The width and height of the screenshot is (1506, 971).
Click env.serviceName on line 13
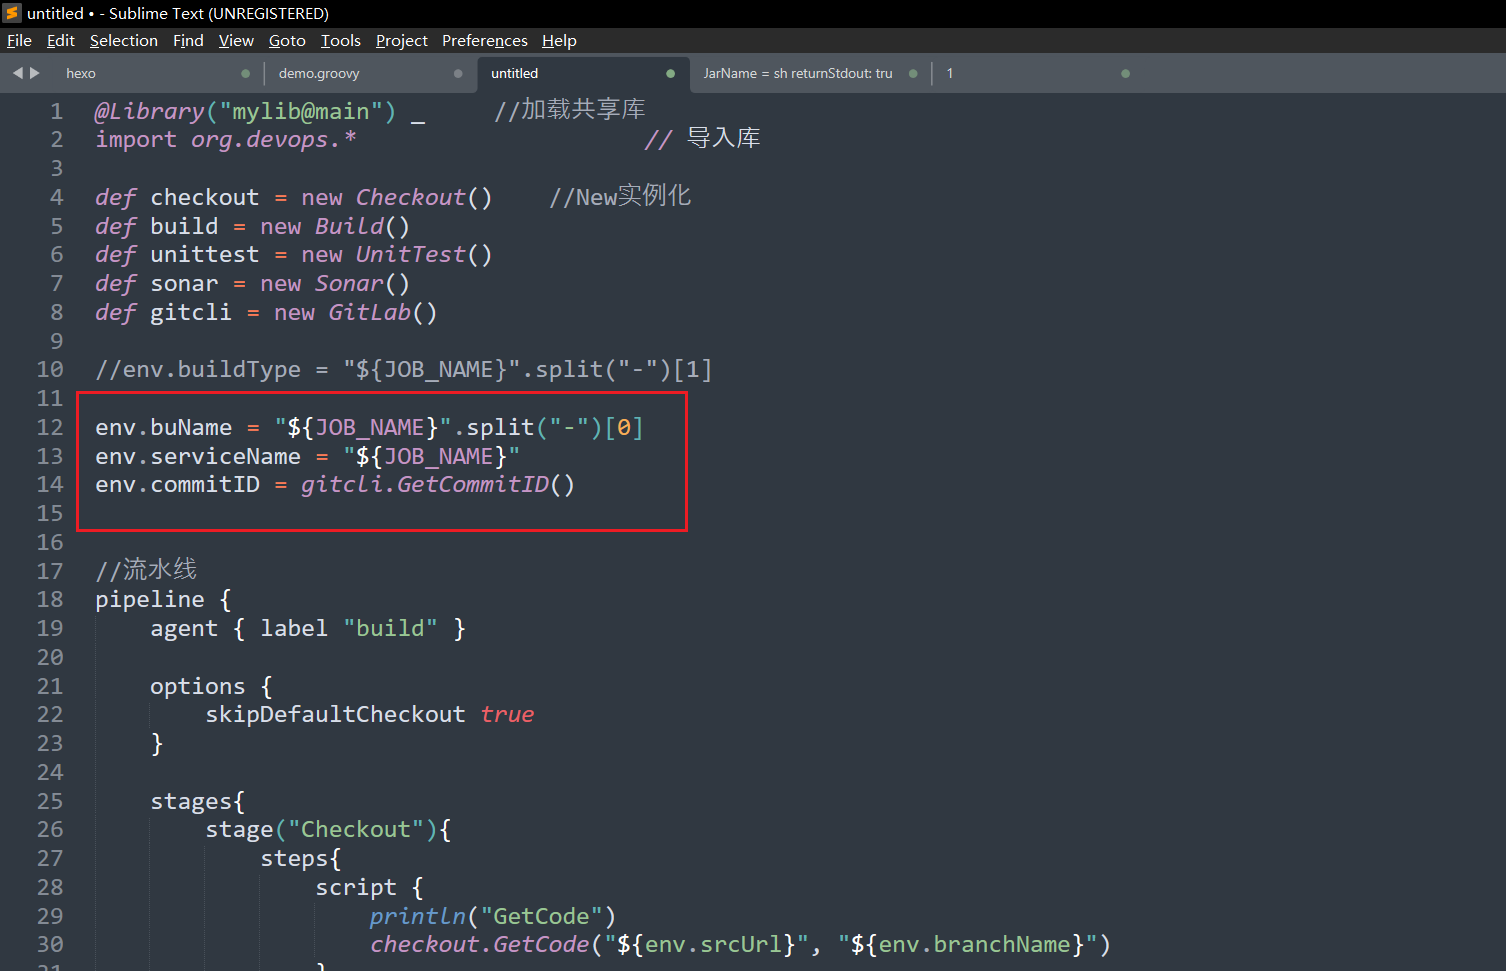point(198,457)
